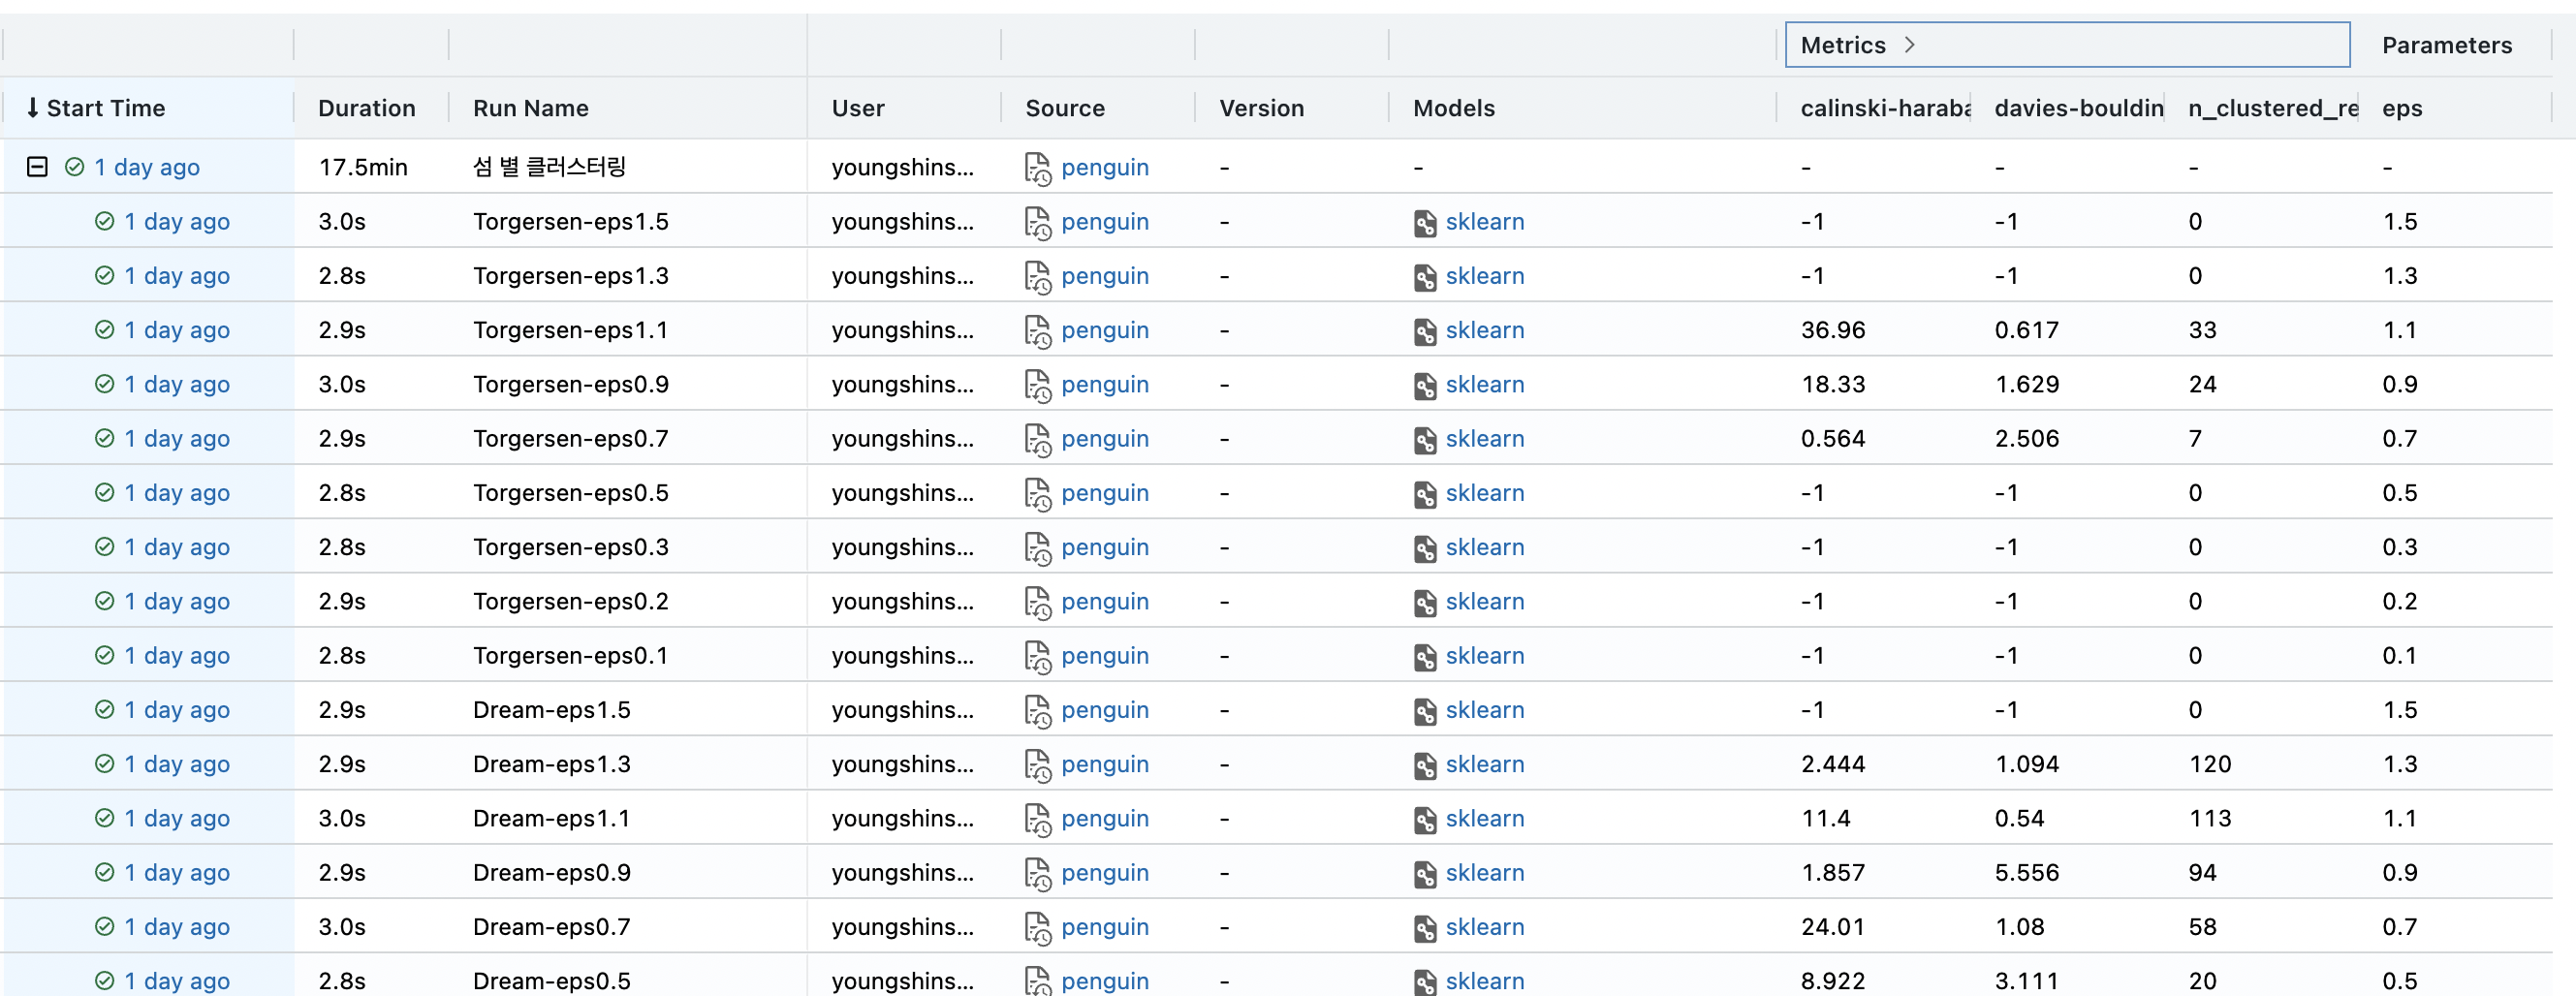Viewport: 2576px width, 996px height.
Task: Click the calinski-harabasz metric column header
Action: [1884, 108]
